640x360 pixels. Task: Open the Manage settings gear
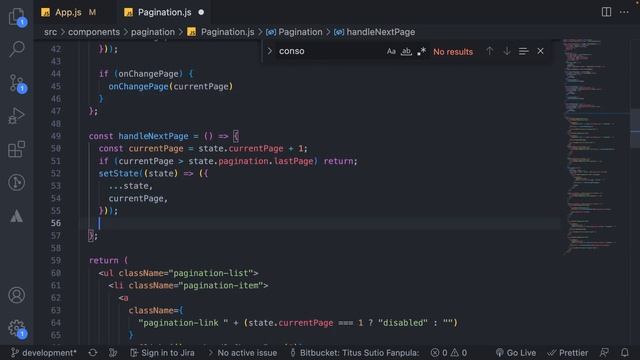click(17, 329)
